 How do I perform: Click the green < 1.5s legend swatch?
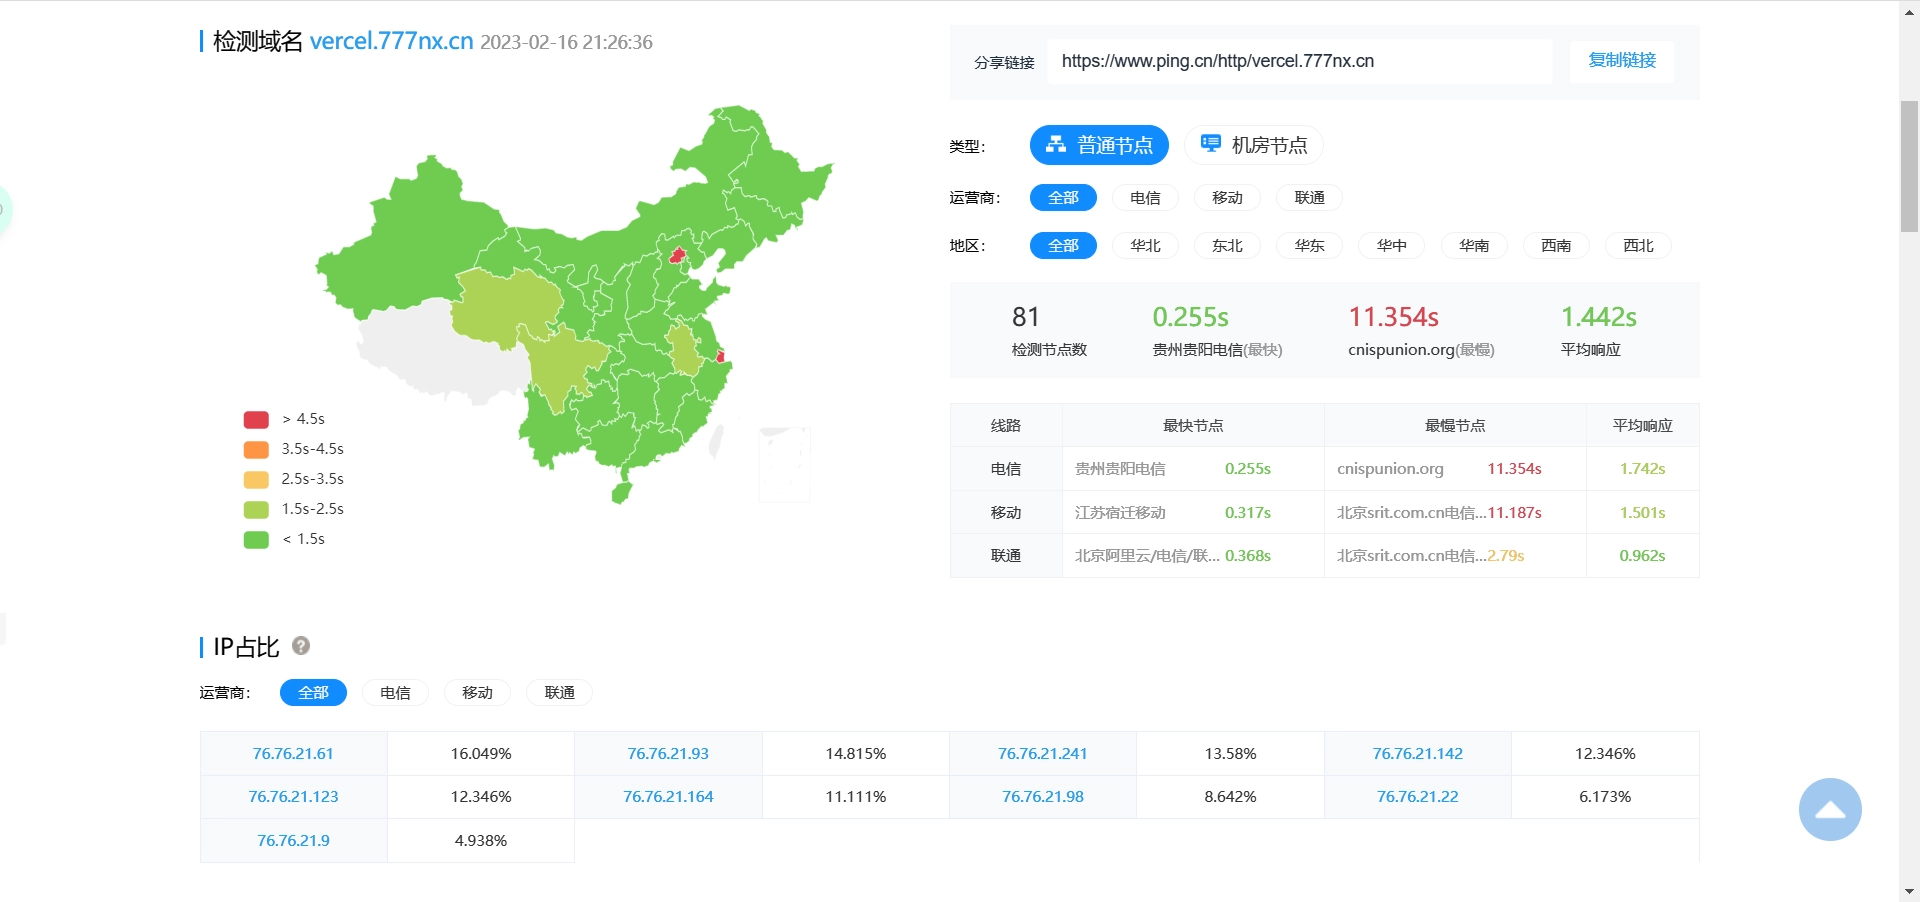(256, 540)
